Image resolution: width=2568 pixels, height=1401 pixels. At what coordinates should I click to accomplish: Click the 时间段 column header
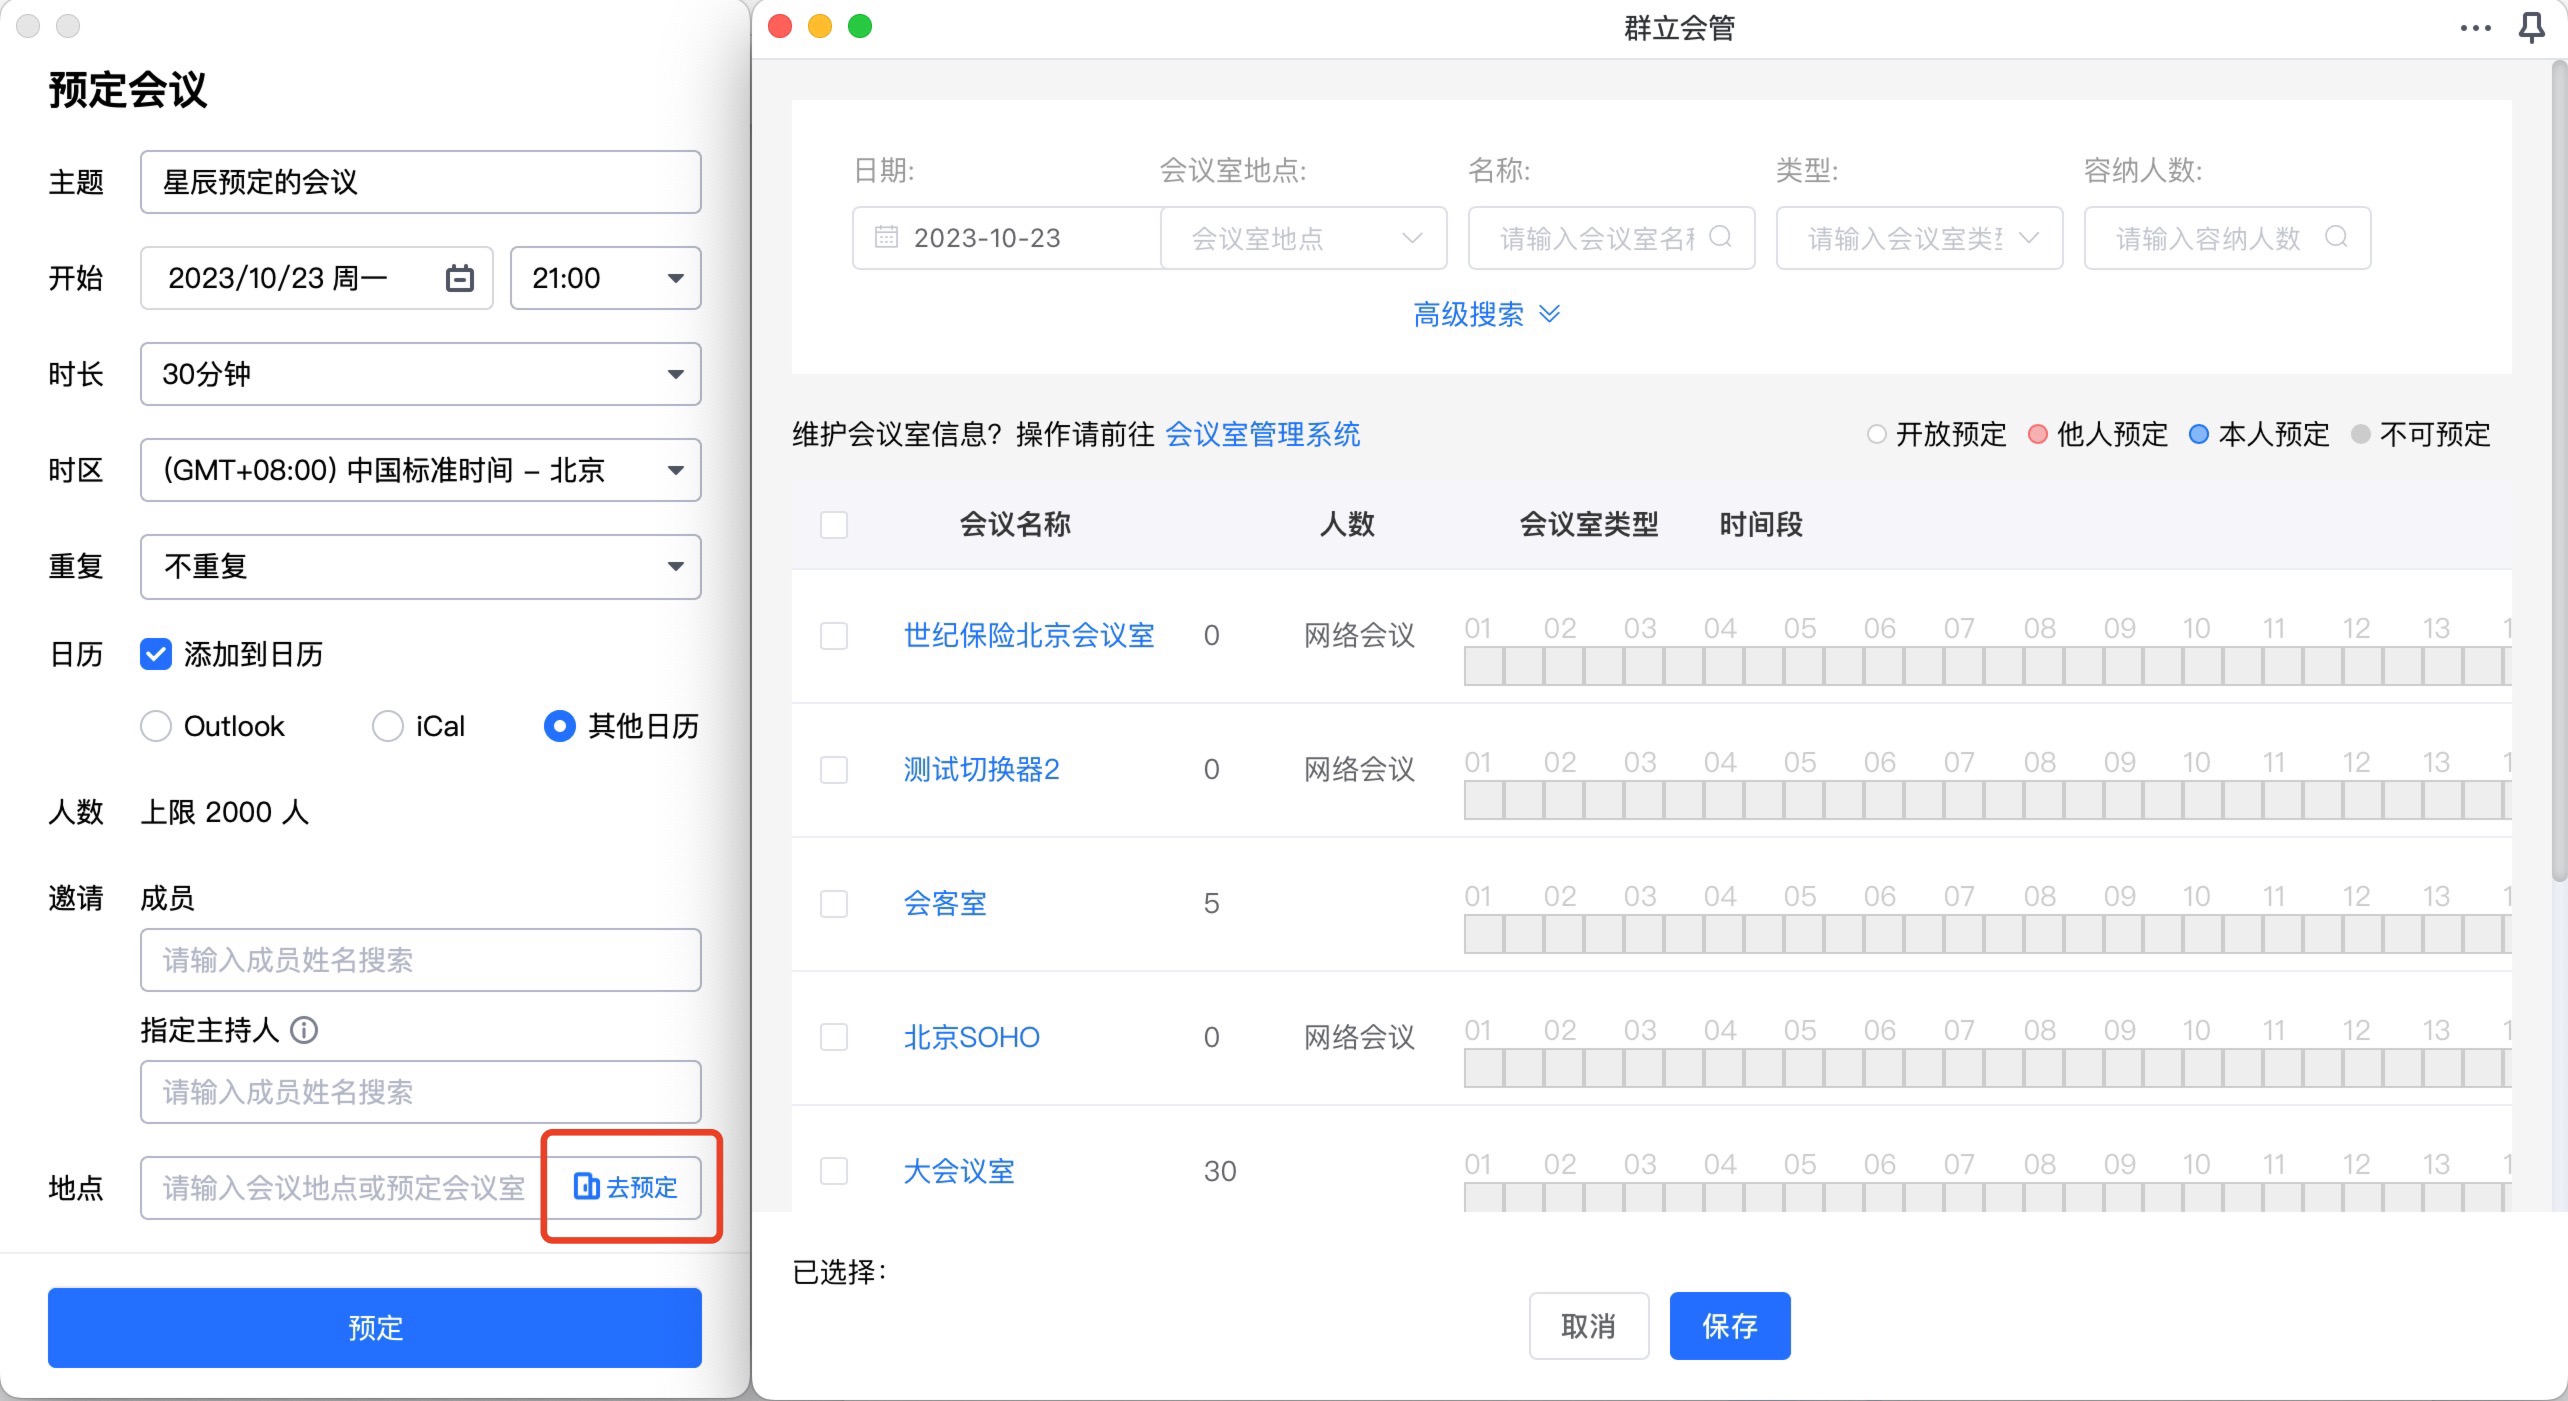click(x=1761, y=524)
